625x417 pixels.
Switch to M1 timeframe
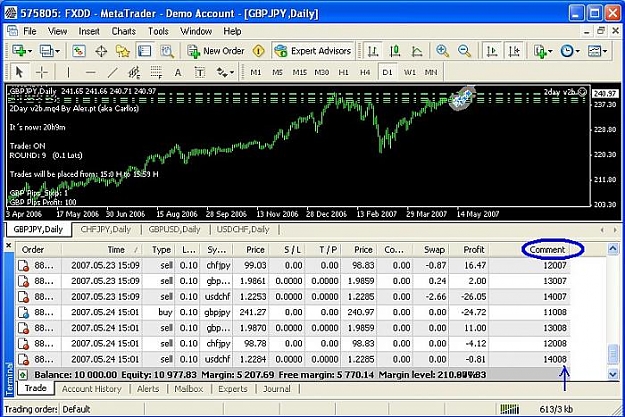click(x=256, y=73)
